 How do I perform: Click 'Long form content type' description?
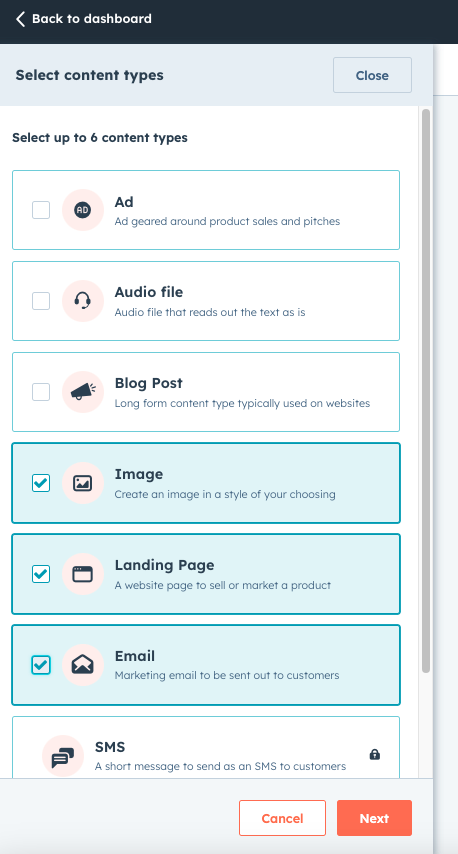pos(242,404)
